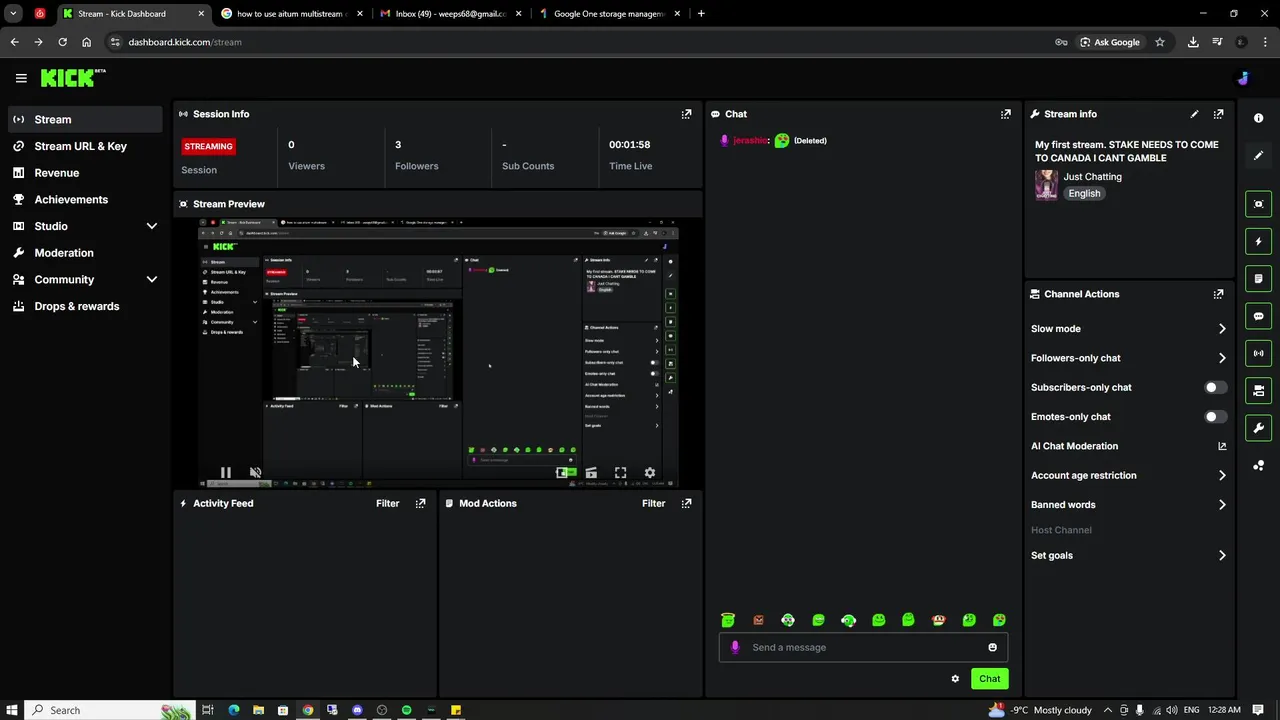The image size is (1280, 720).
Task: Open Moderation in sidebar
Action: pyautogui.click(x=85, y=253)
